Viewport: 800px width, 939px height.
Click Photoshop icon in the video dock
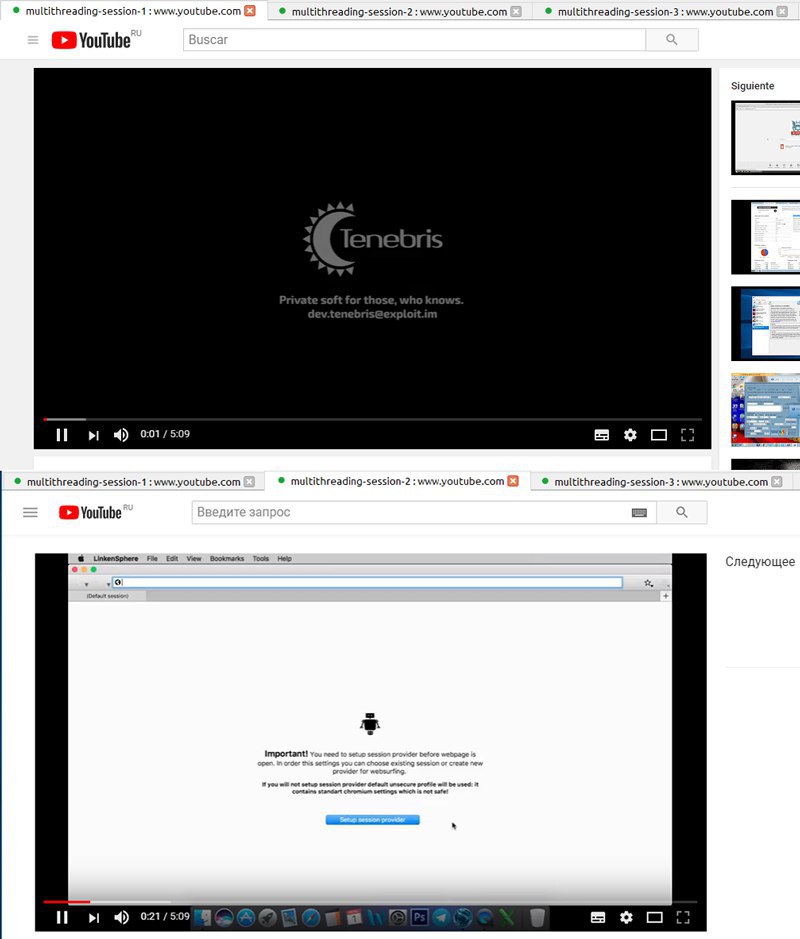(419, 917)
